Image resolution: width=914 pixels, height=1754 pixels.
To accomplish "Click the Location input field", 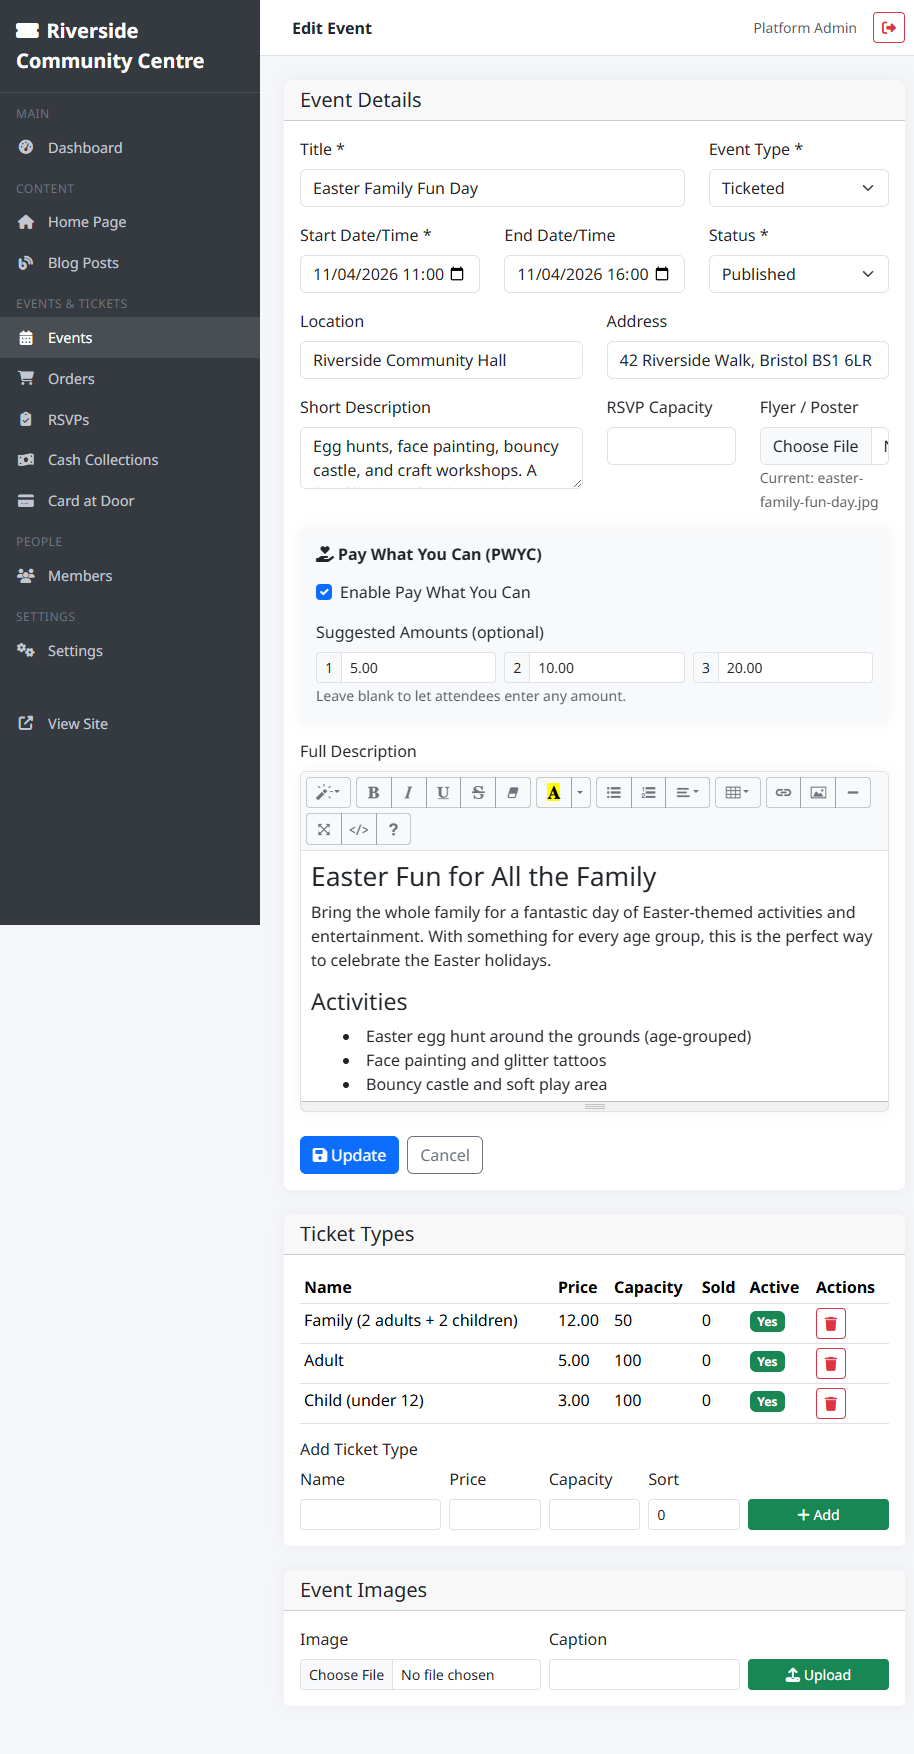I will pyautogui.click(x=441, y=360).
